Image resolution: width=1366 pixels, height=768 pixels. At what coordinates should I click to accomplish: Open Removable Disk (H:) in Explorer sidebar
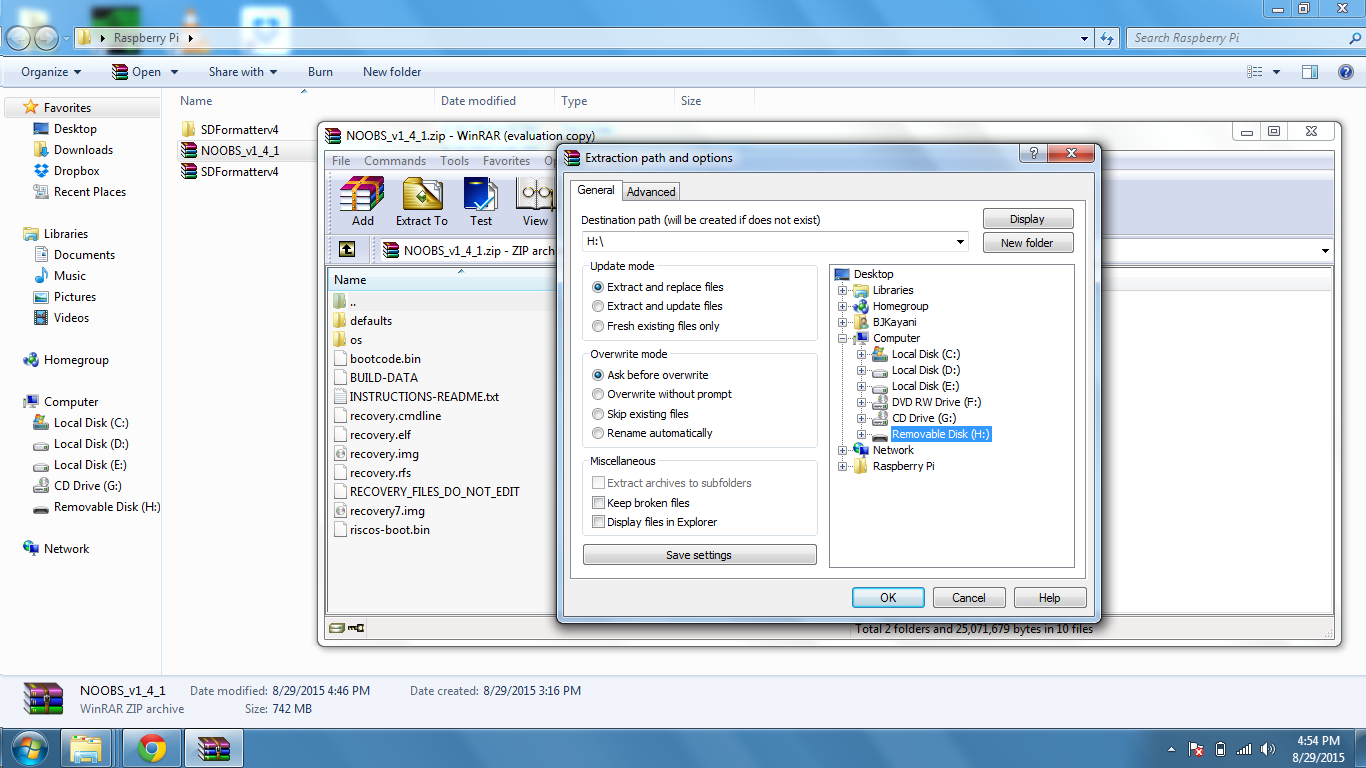click(107, 507)
